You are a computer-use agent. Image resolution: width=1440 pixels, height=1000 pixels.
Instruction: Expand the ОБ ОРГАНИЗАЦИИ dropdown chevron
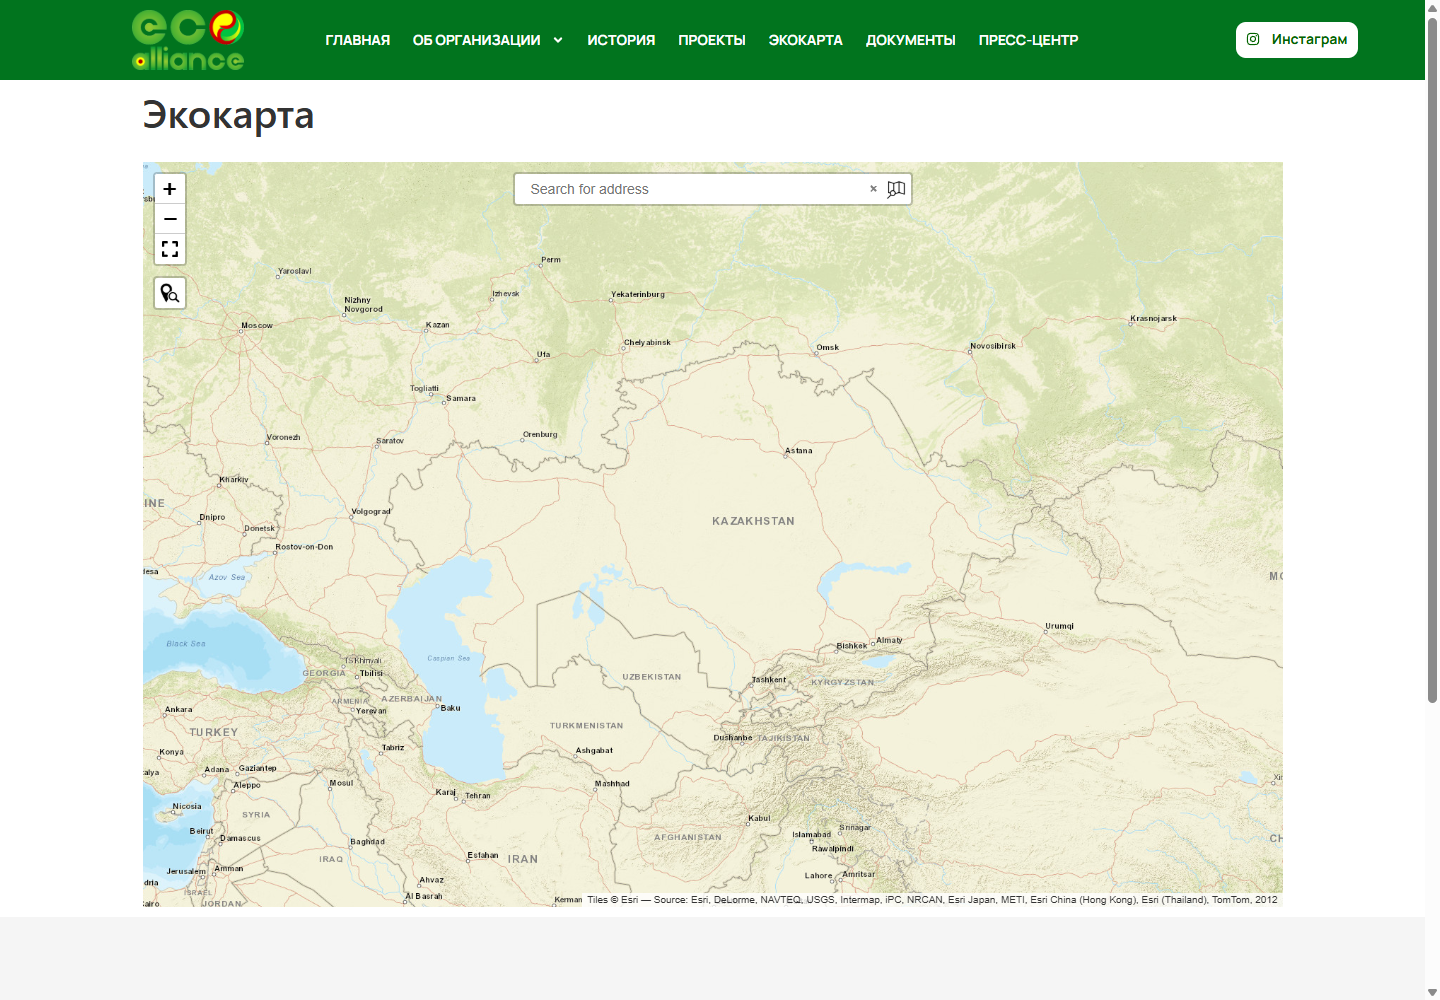click(x=558, y=40)
